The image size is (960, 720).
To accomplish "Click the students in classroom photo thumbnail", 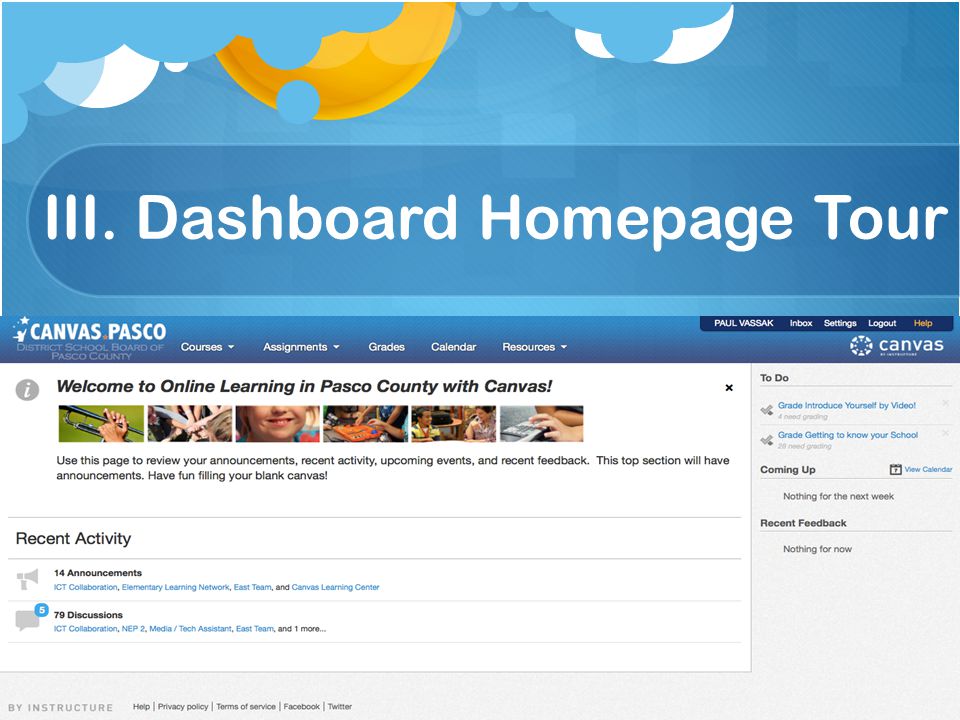I will click(x=454, y=424).
